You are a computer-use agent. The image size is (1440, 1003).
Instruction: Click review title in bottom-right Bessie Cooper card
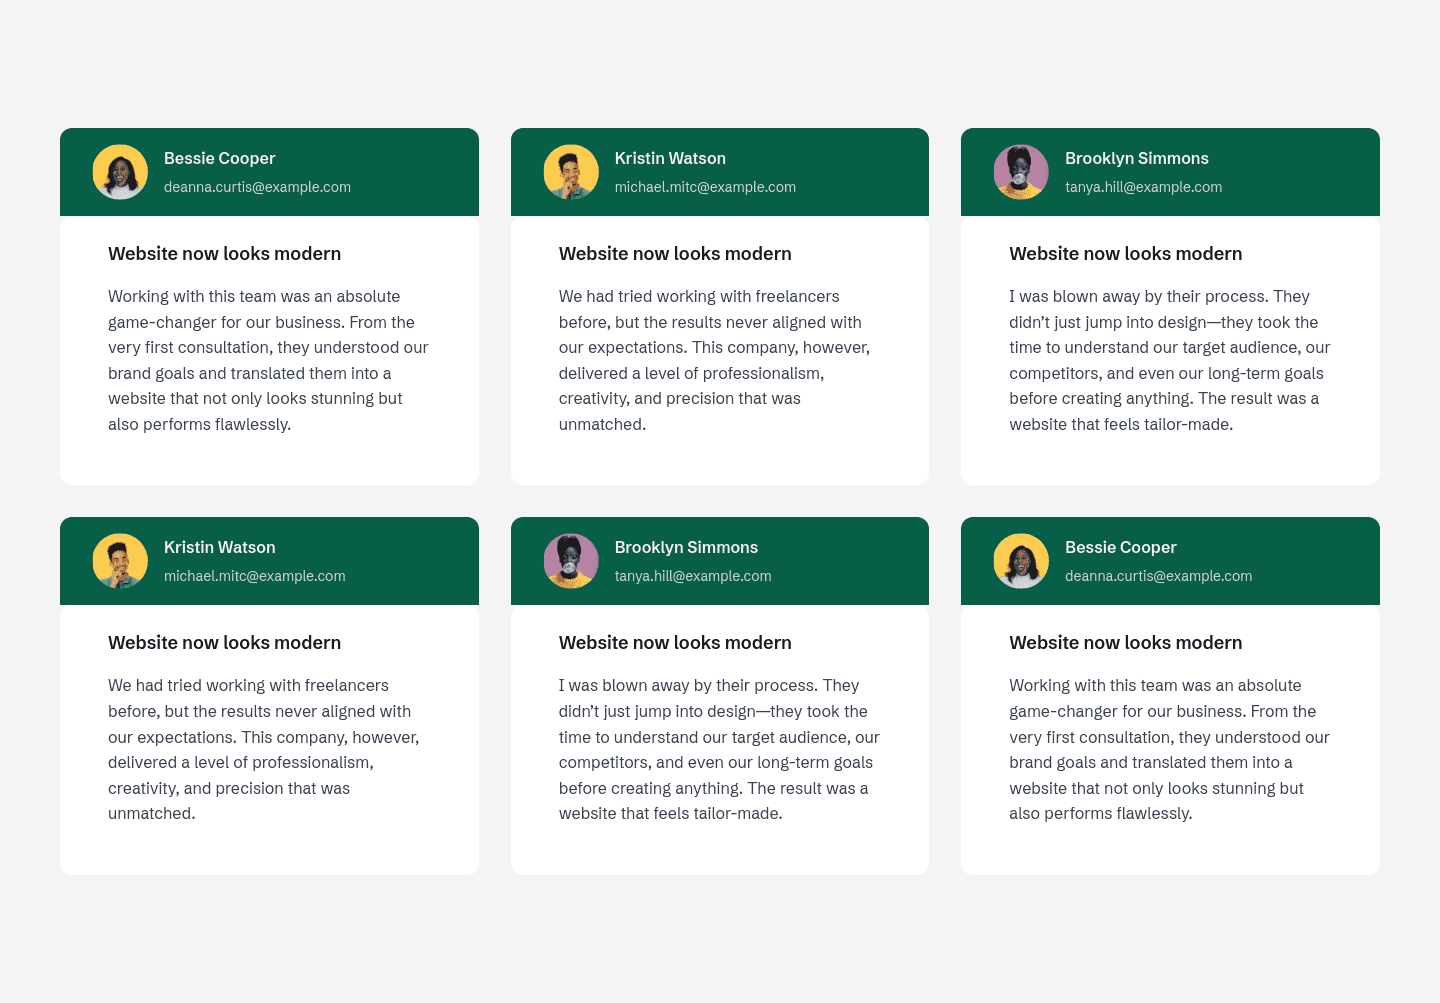pos(1125,643)
